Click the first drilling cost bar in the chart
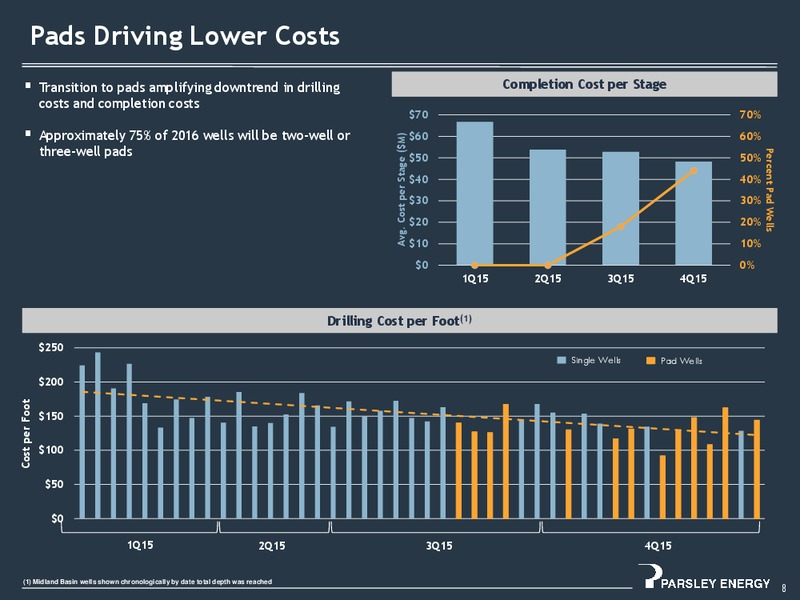Viewport: 800px width, 600px height. click(x=82, y=442)
